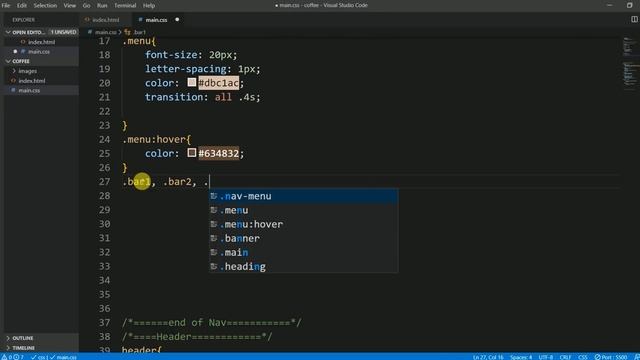Click the CSS icon beside main.css in COFFEE
640x360 pixels.
13,90
